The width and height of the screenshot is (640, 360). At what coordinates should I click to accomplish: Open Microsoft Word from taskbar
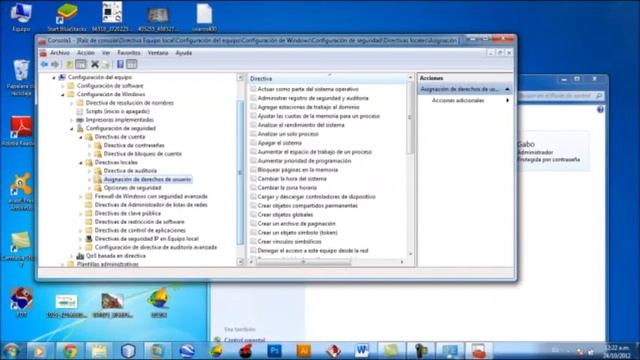(362, 351)
